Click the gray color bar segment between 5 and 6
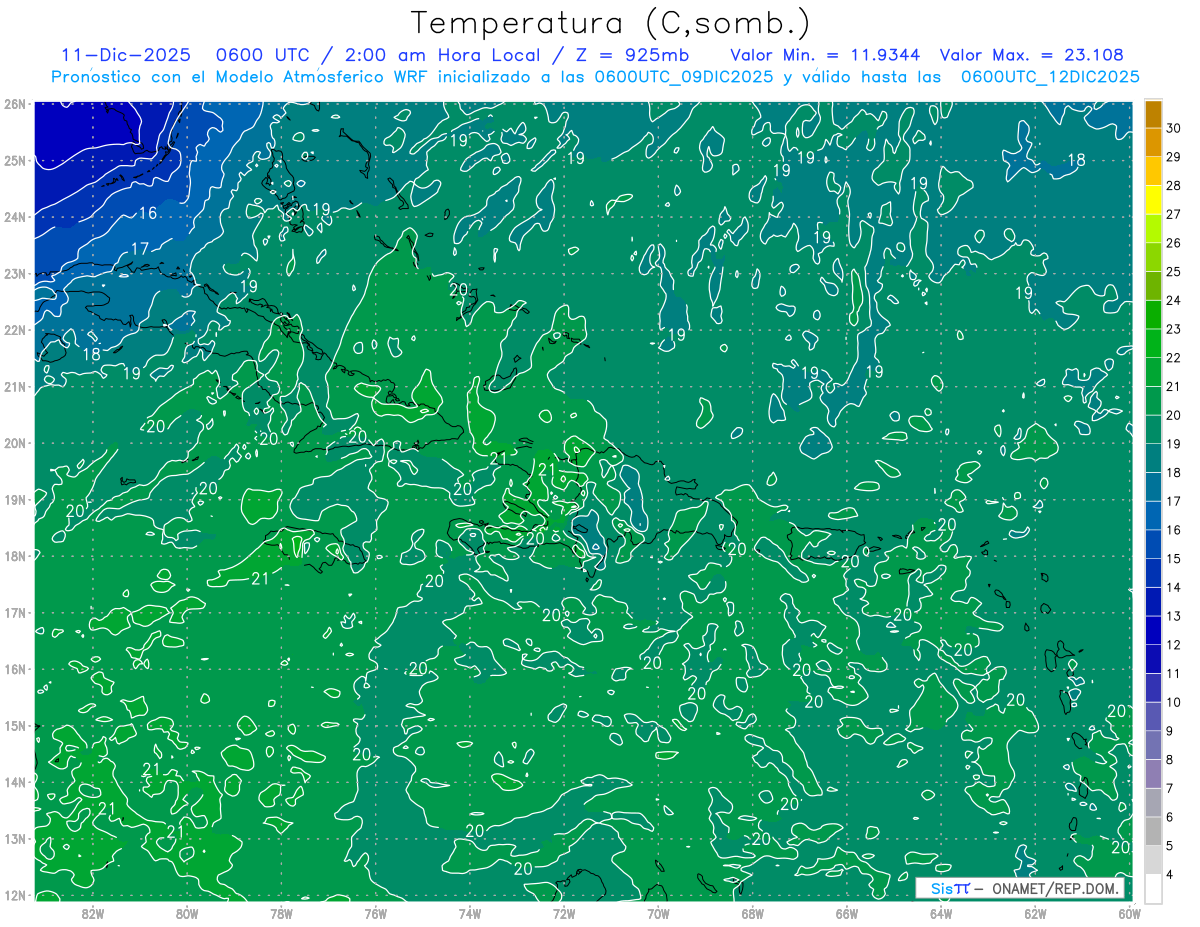 (x=1153, y=831)
